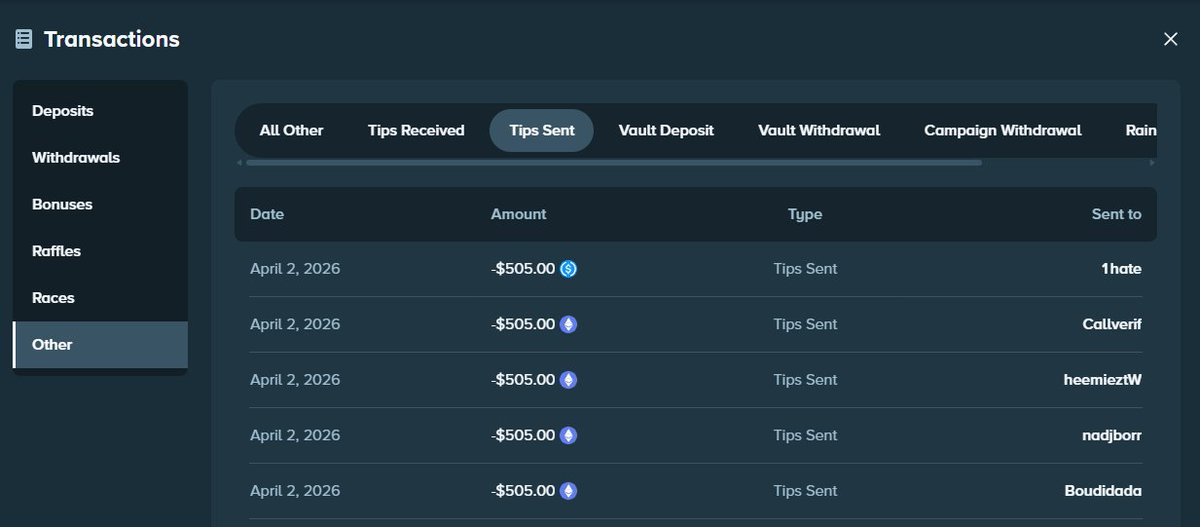Click the -$505.00 amount in nadjborr row
Viewport: 1200px width, 527px height.
[x=523, y=436]
